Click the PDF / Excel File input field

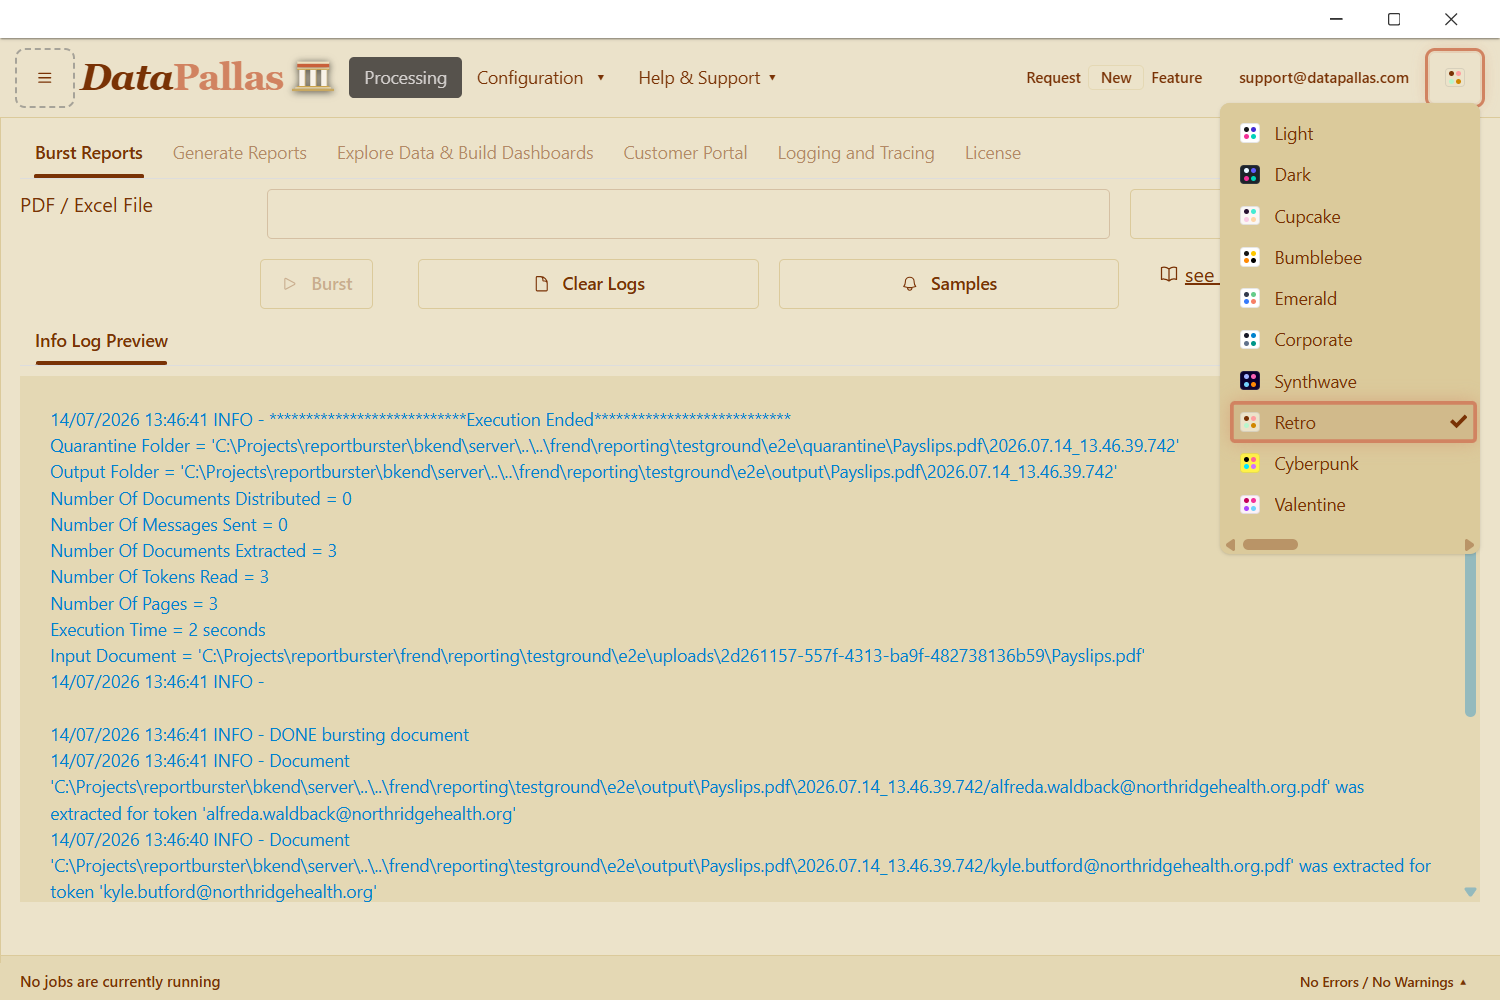click(x=688, y=214)
